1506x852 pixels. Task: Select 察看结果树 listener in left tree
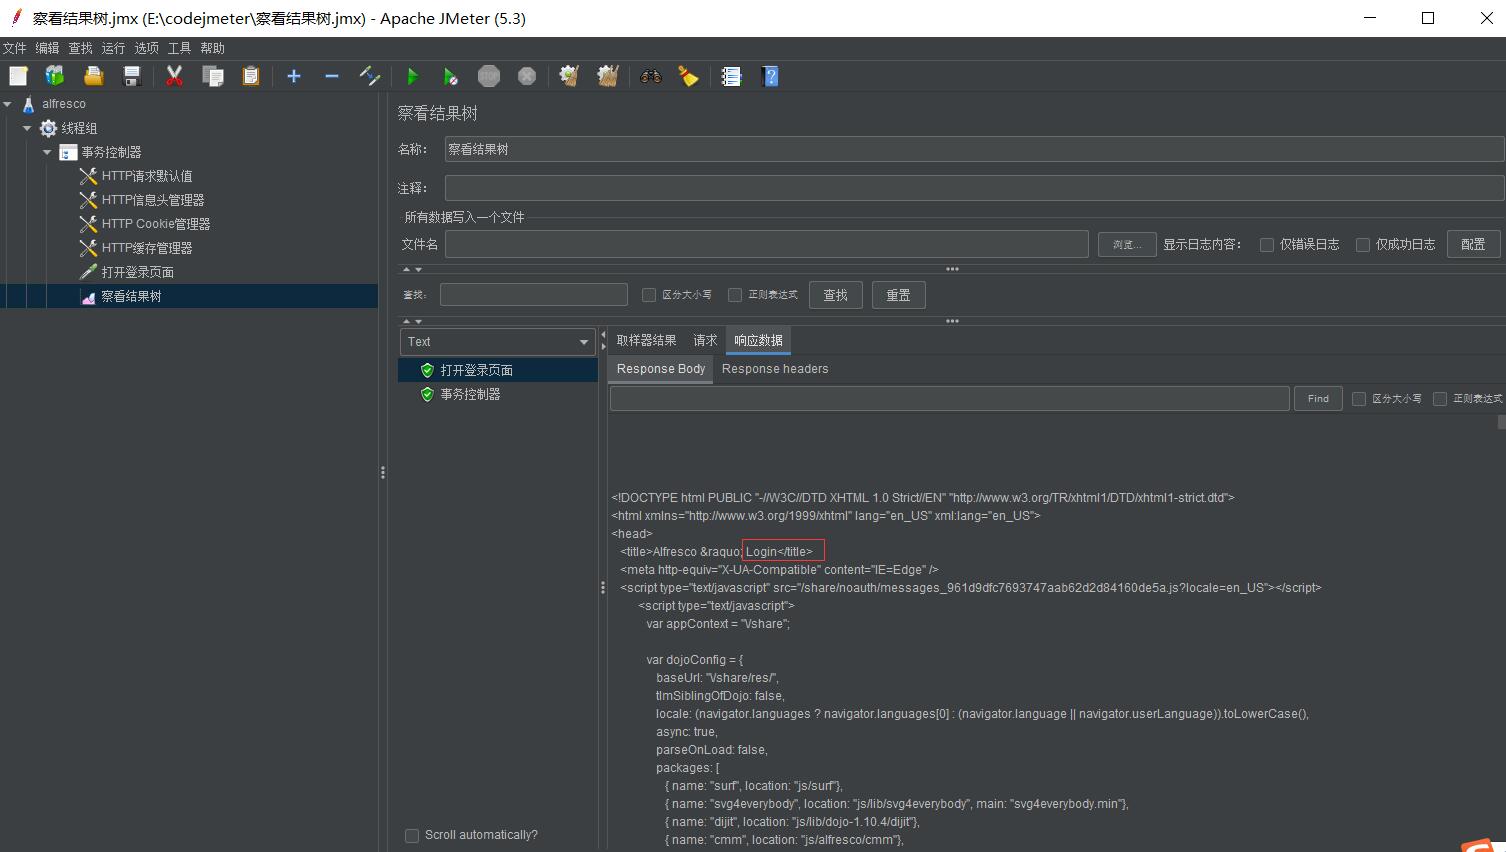(x=131, y=296)
